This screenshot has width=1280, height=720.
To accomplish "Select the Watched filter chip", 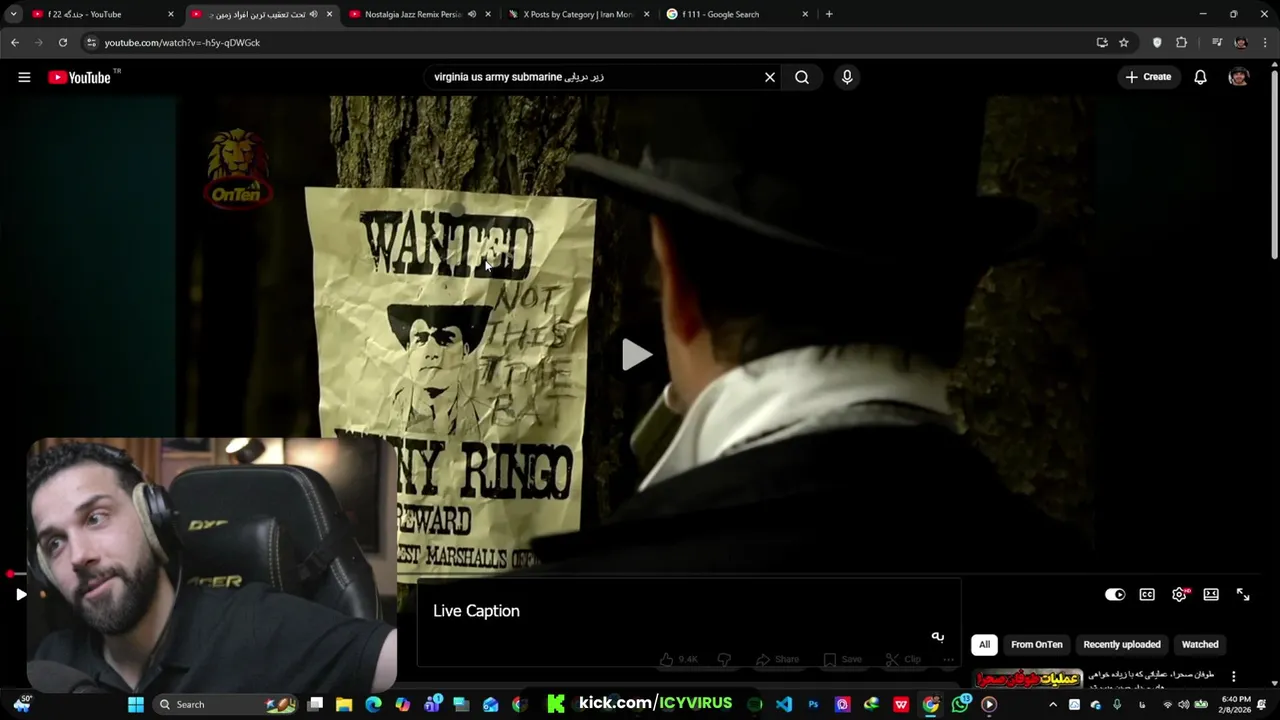I will 1200,644.
